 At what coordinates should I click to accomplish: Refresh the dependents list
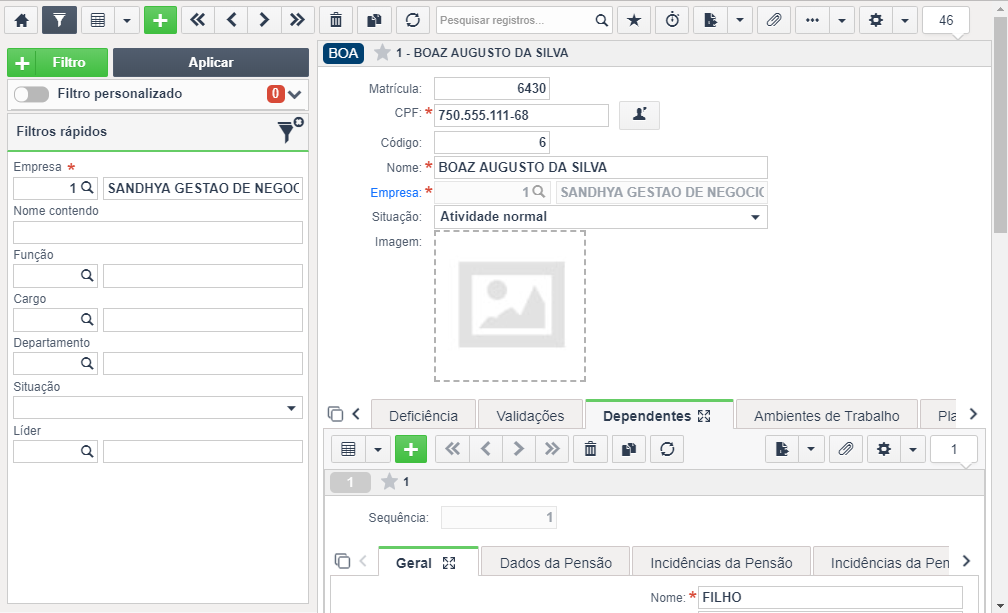pos(667,449)
